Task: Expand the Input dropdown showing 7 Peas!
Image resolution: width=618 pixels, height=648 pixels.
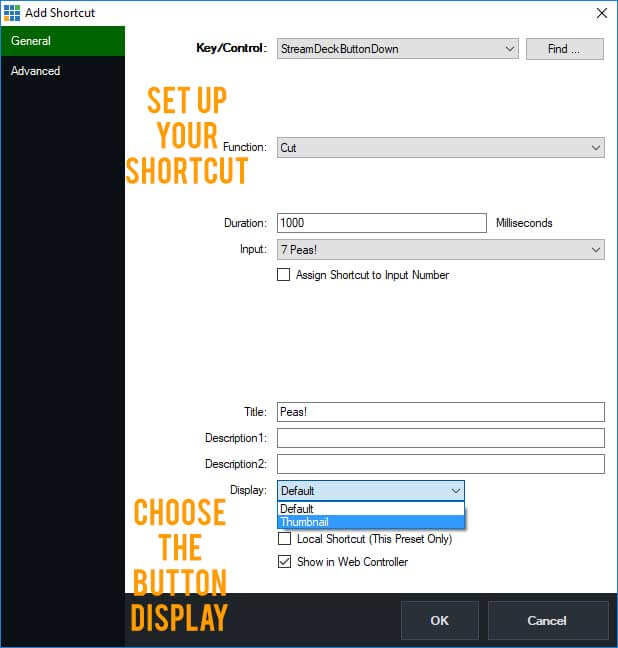Action: (440, 249)
